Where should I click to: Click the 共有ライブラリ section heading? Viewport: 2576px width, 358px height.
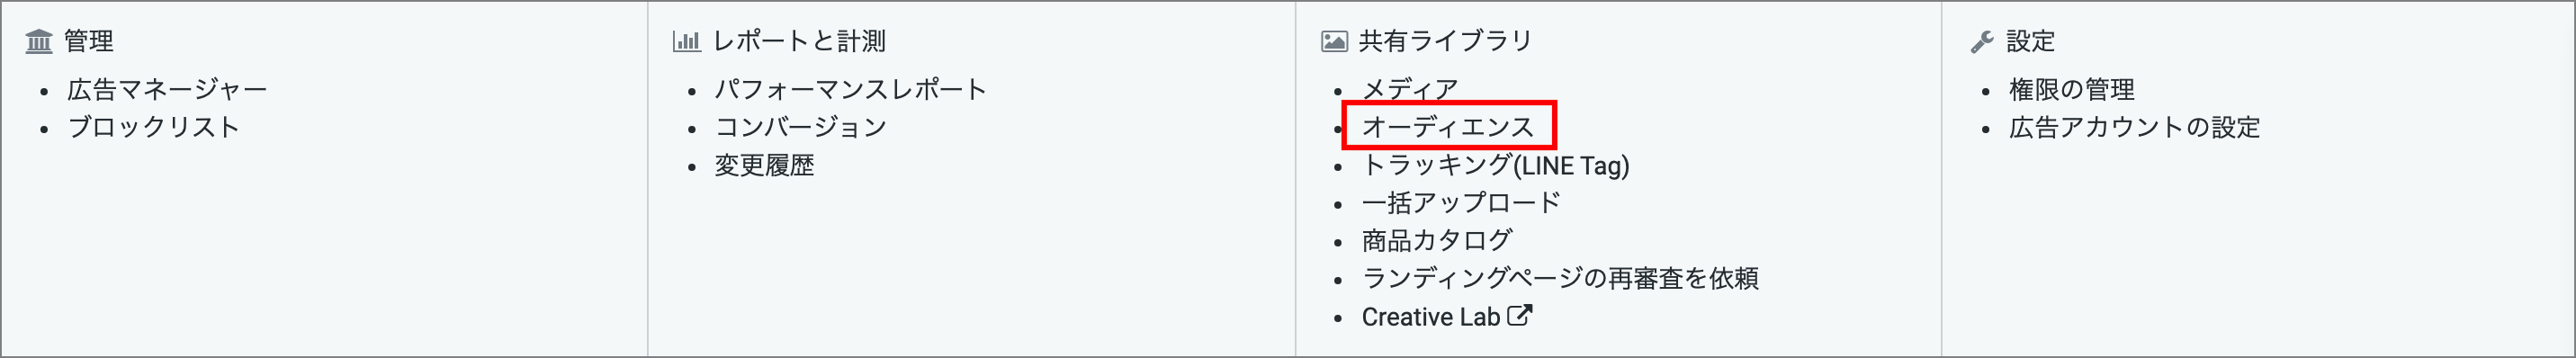[x=1445, y=42]
